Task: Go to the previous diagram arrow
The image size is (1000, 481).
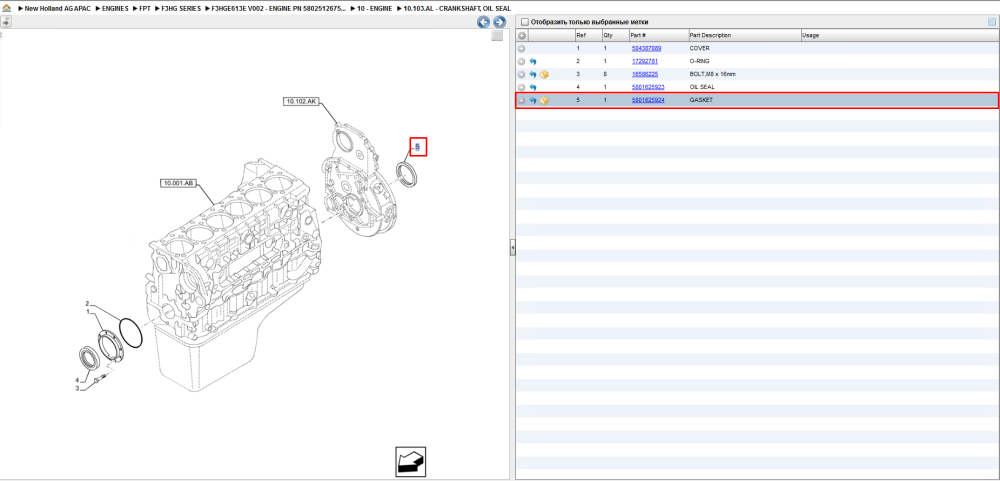Action: 483,22
